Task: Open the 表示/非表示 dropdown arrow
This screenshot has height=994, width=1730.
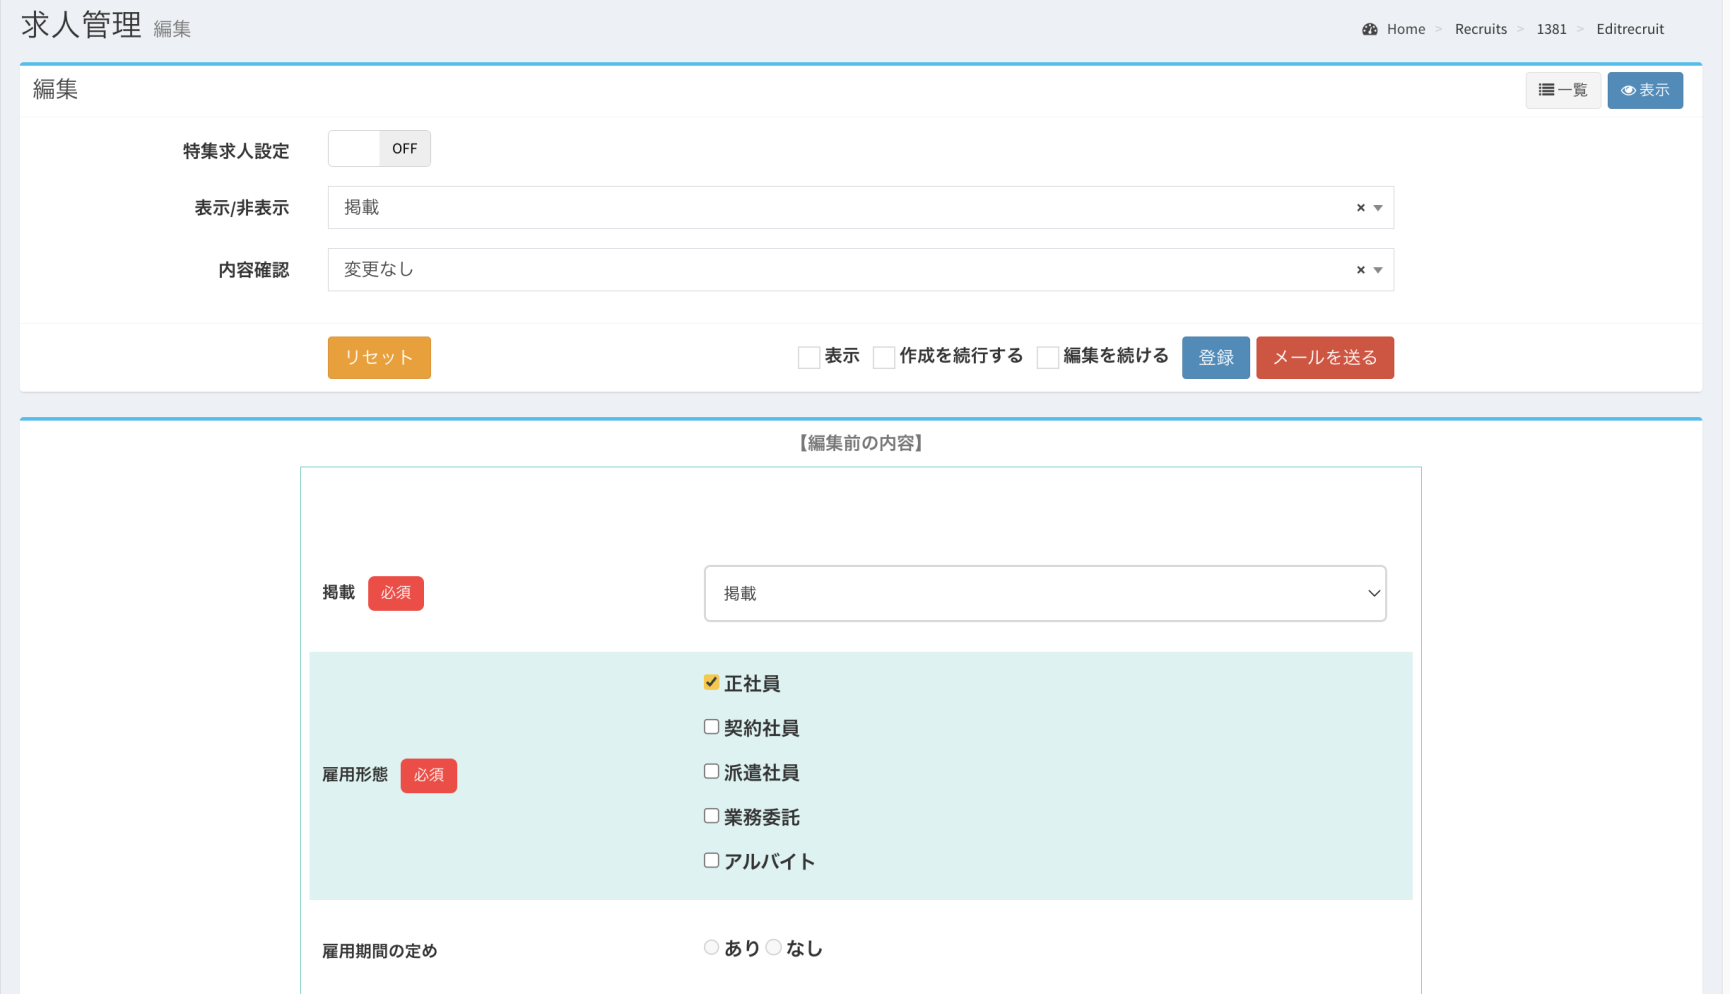Action: coord(1378,208)
